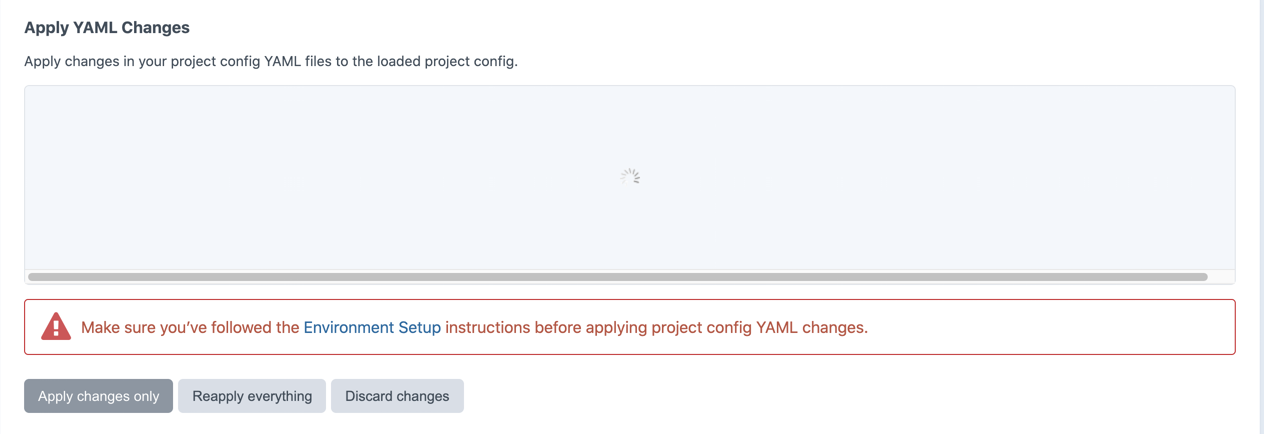Click the word "Apply" in the page heading
1264x434 pixels.
[46, 28]
